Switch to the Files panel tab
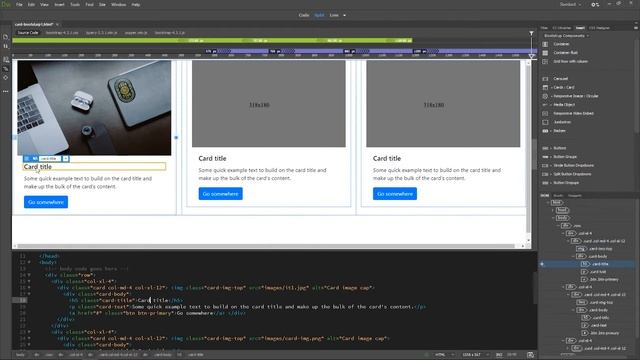640x360 pixels. (x=544, y=28)
